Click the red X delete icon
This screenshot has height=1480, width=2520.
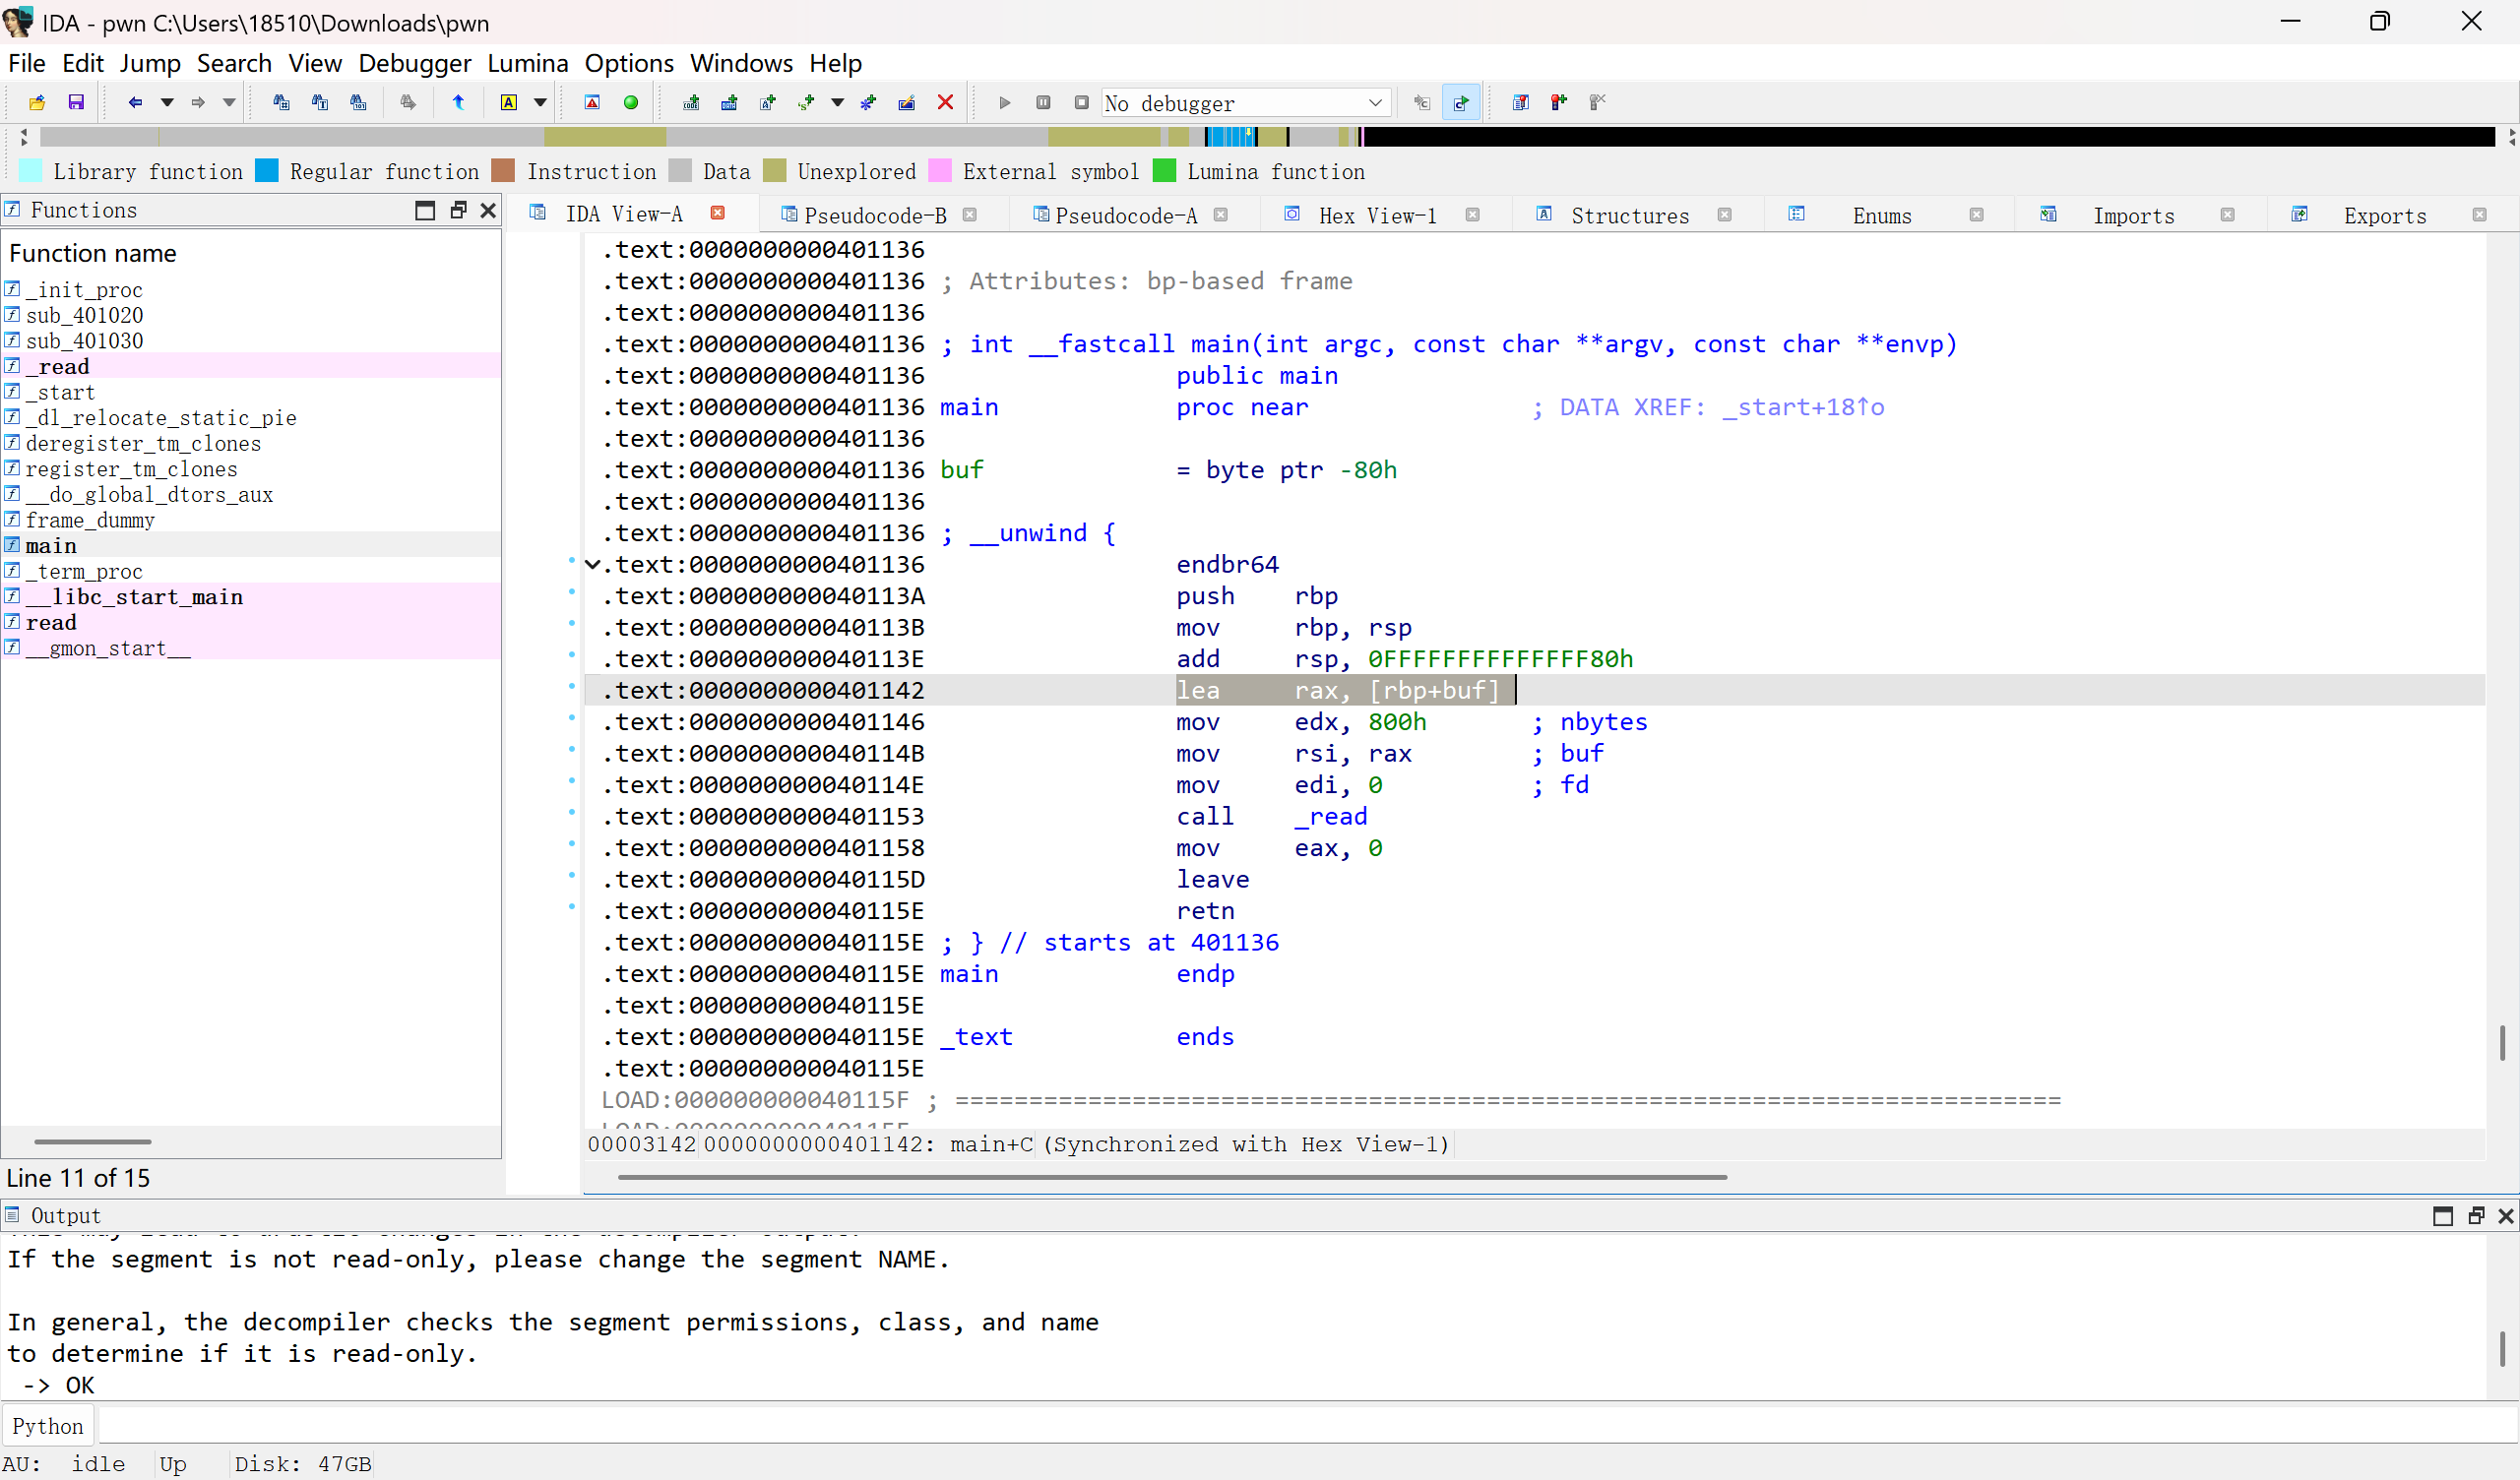pyautogui.click(x=945, y=102)
